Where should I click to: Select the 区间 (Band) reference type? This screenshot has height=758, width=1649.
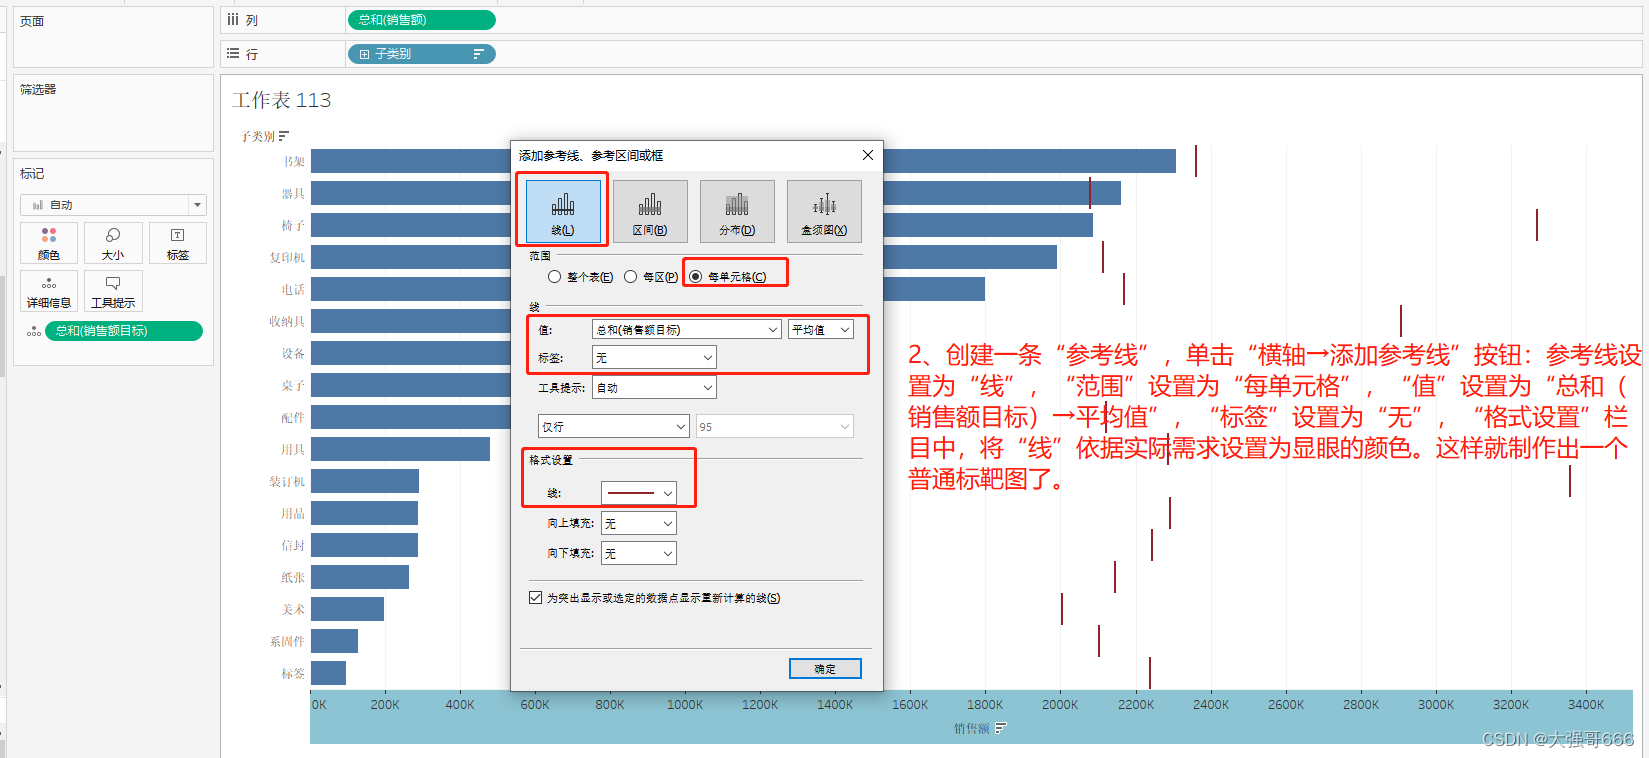point(650,211)
